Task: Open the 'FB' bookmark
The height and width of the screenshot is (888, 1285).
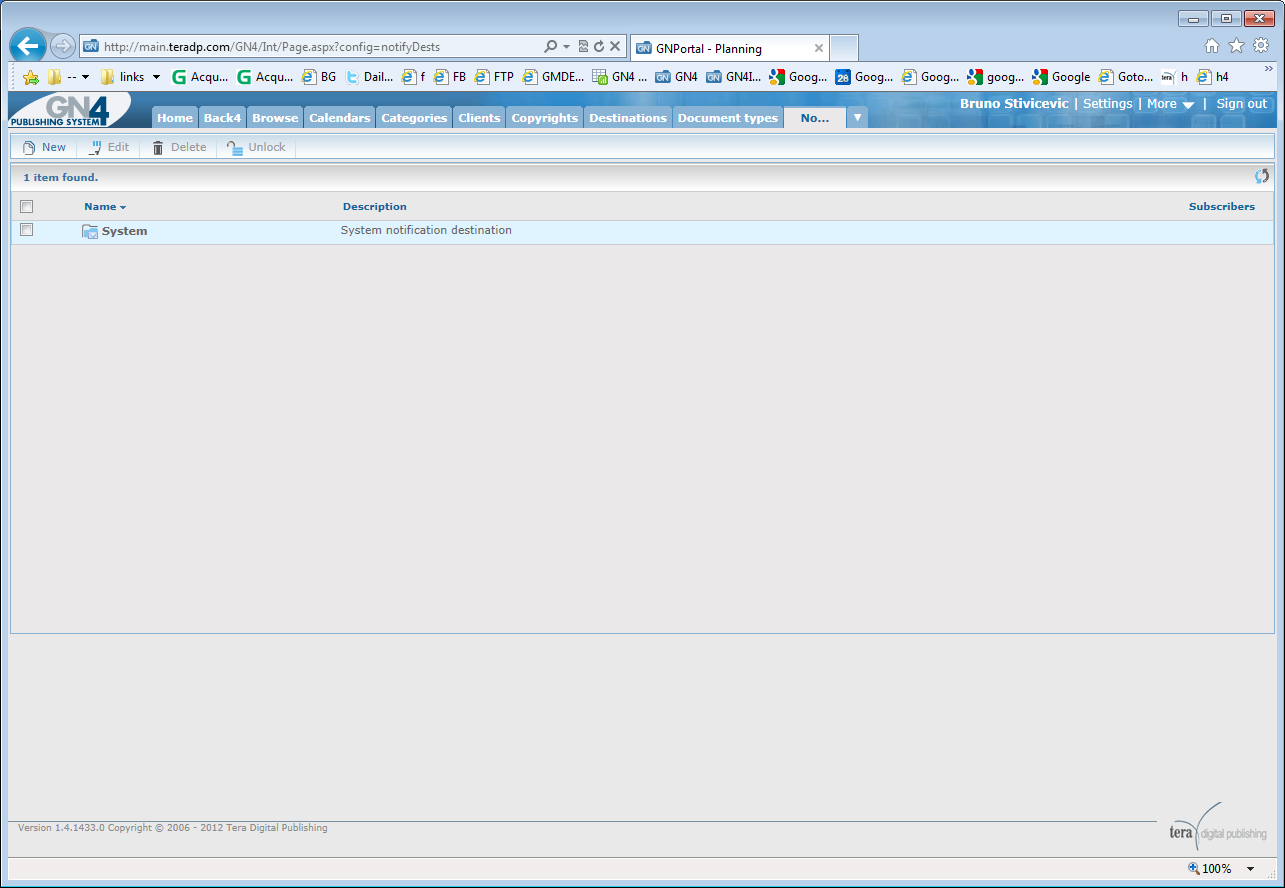Action: [450, 77]
